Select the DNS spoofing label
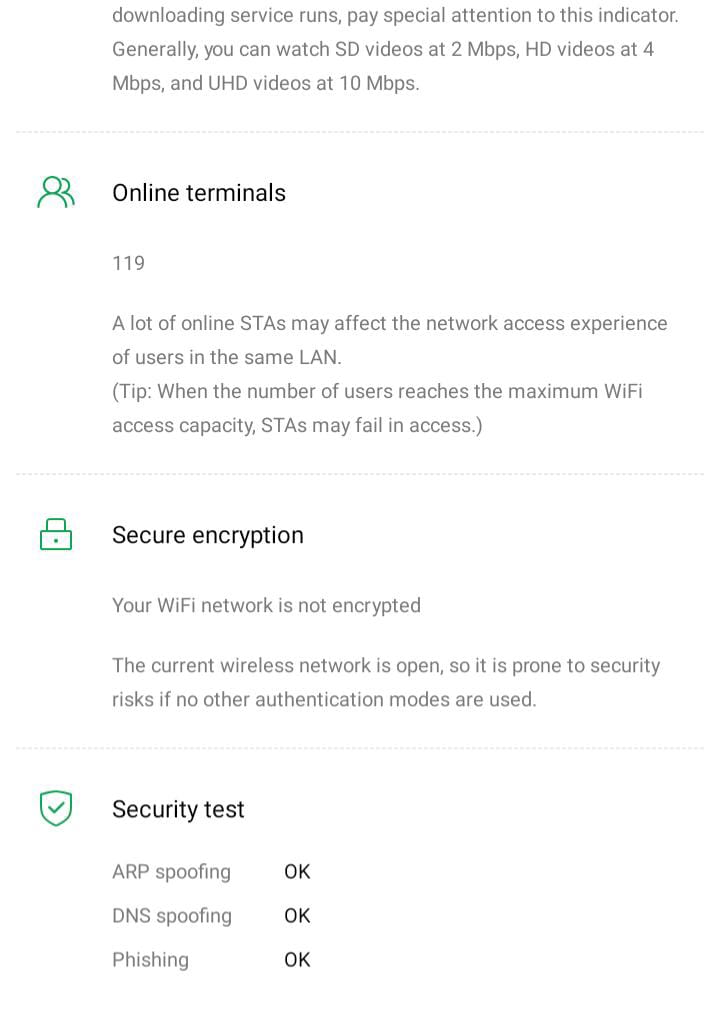 [172, 915]
